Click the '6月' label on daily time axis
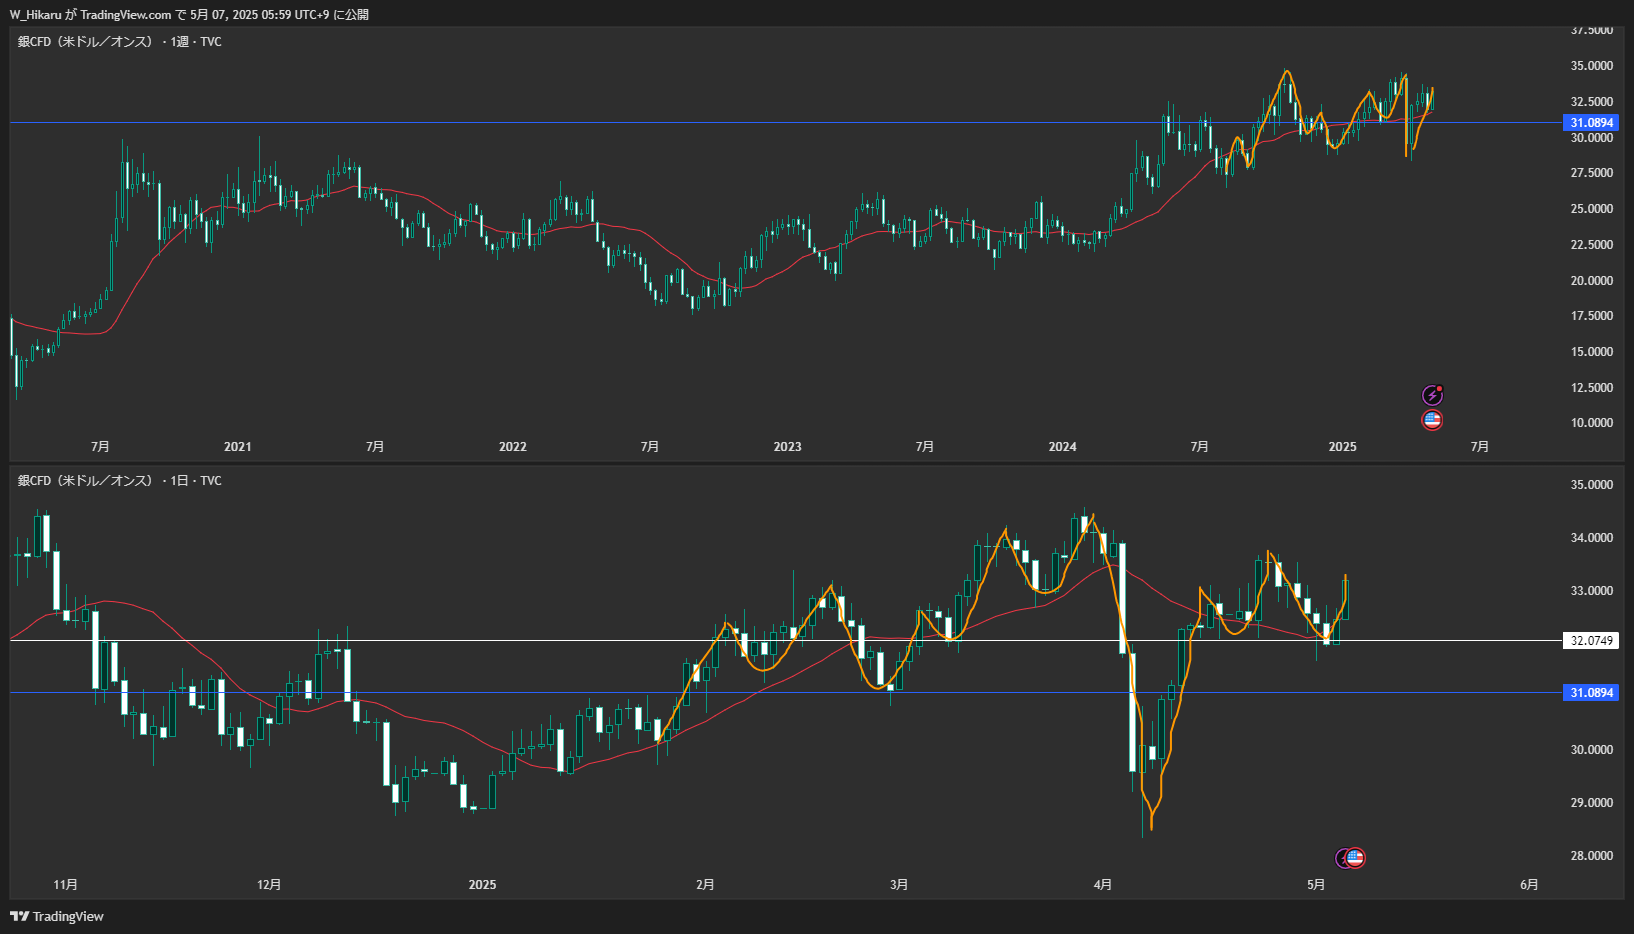 1530,885
